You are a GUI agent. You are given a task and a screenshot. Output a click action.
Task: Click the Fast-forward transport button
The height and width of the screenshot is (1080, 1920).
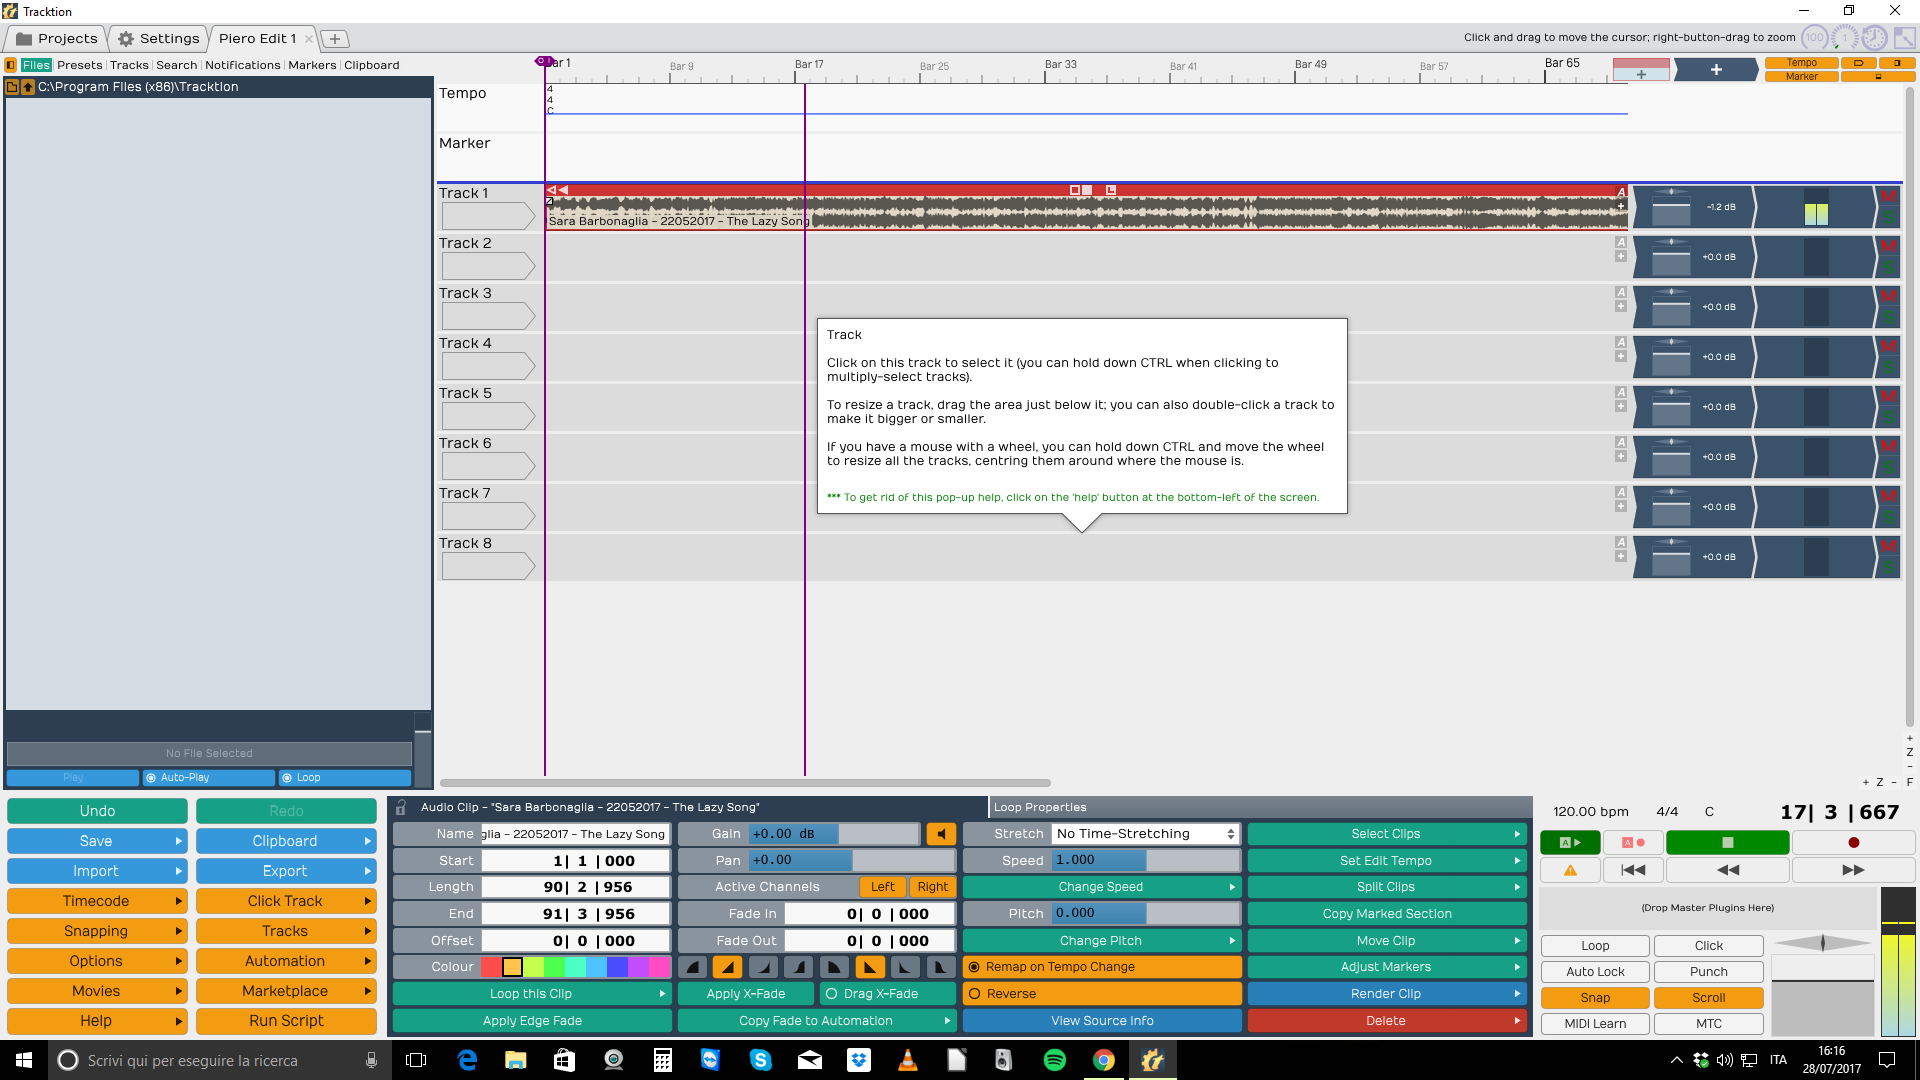click(1853, 870)
